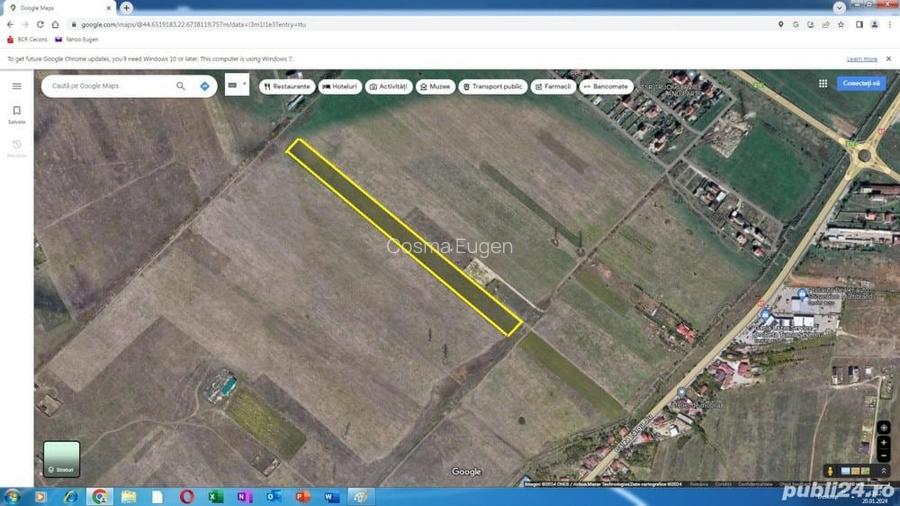
Task: Click the Learn more update link
Action: [862, 59]
